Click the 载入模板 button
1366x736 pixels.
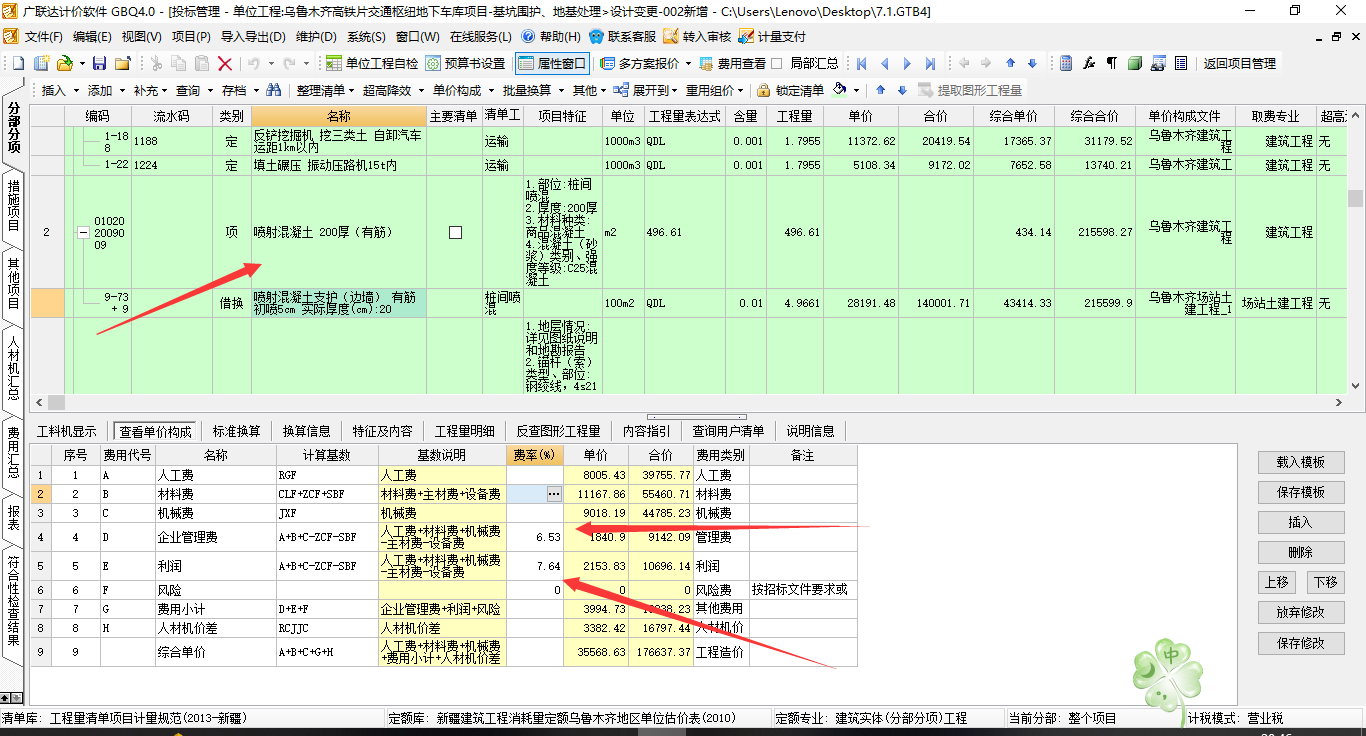pyautogui.click(x=1301, y=462)
